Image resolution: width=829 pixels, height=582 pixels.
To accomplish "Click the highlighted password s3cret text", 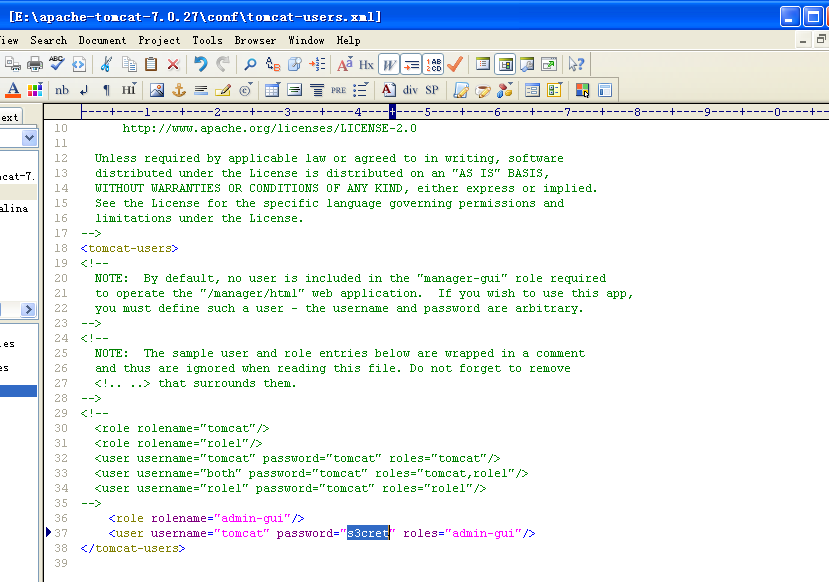I will (x=368, y=533).
